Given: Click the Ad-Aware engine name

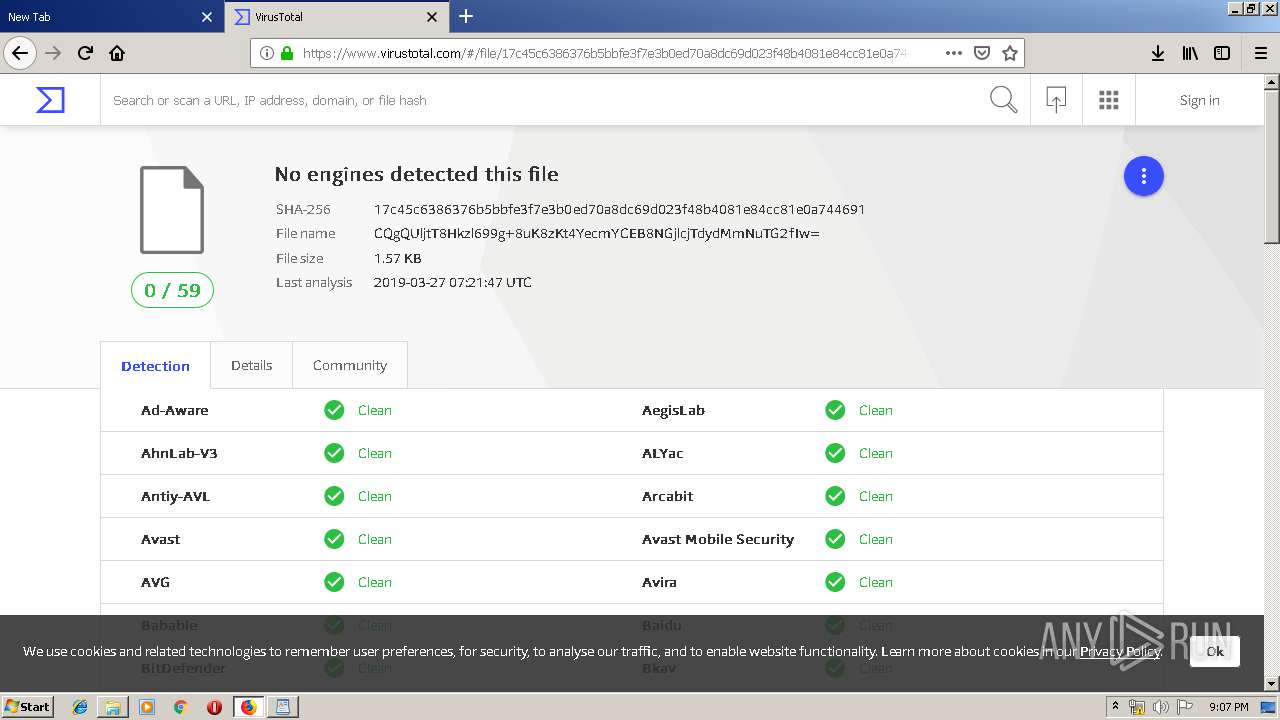Looking at the screenshot, I should (175, 410).
